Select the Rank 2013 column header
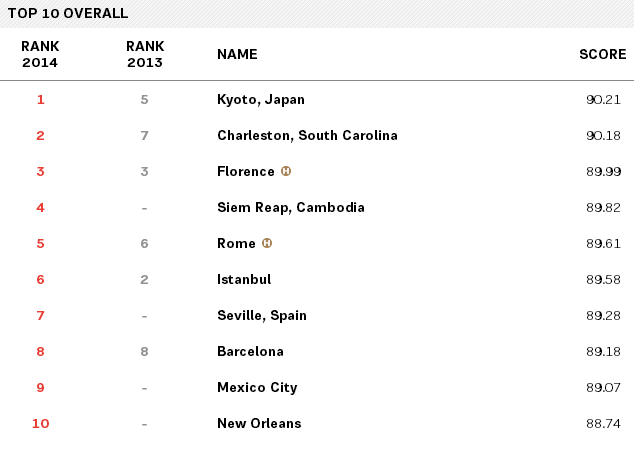 [x=145, y=54]
